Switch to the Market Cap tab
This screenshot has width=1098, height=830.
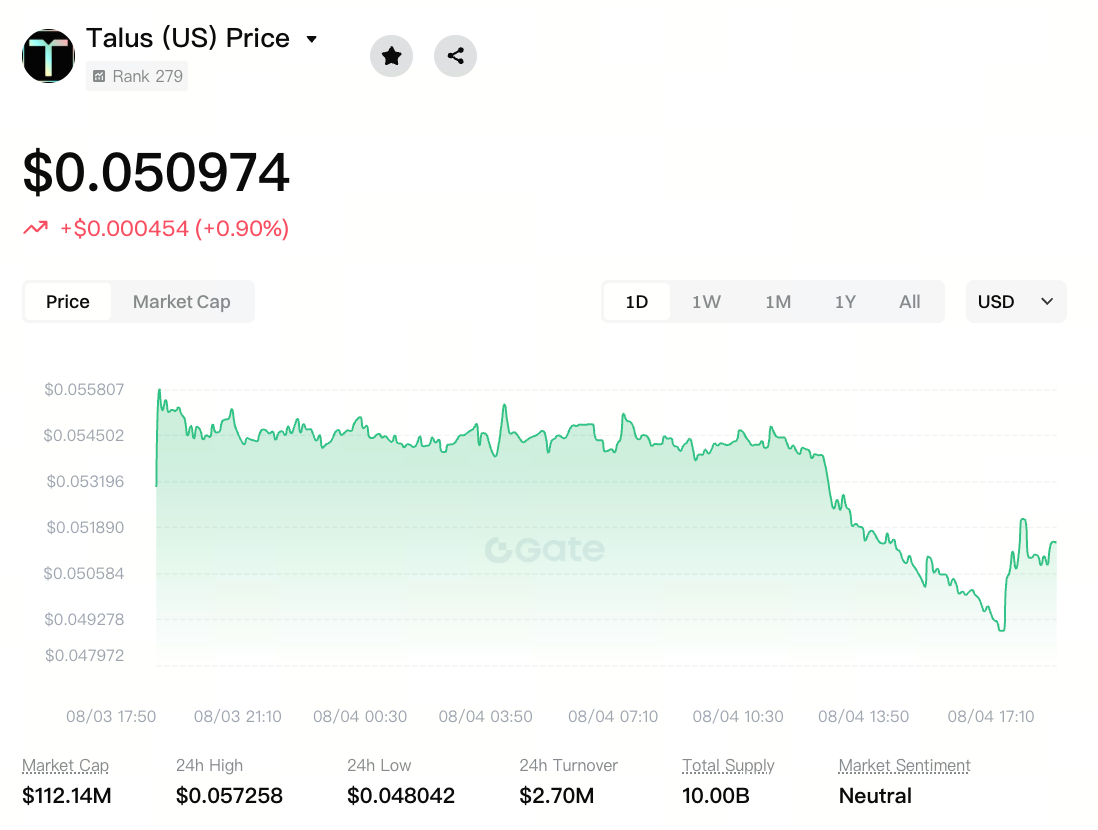[x=181, y=302]
